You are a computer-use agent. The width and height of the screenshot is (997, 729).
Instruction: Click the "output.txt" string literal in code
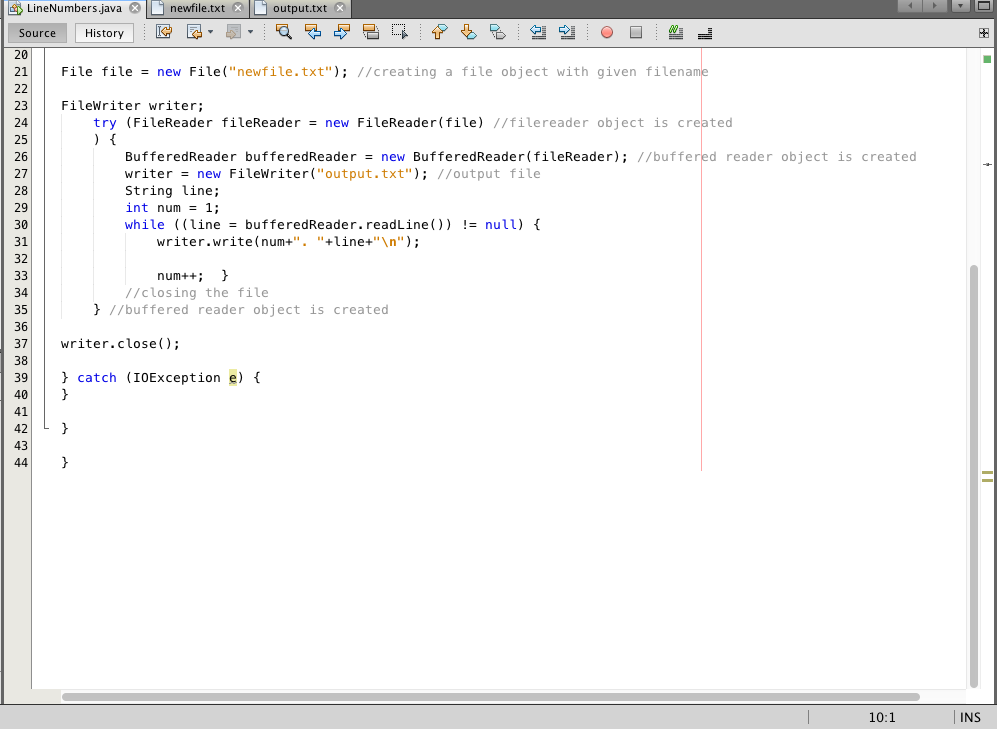click(x=365, y=174)
